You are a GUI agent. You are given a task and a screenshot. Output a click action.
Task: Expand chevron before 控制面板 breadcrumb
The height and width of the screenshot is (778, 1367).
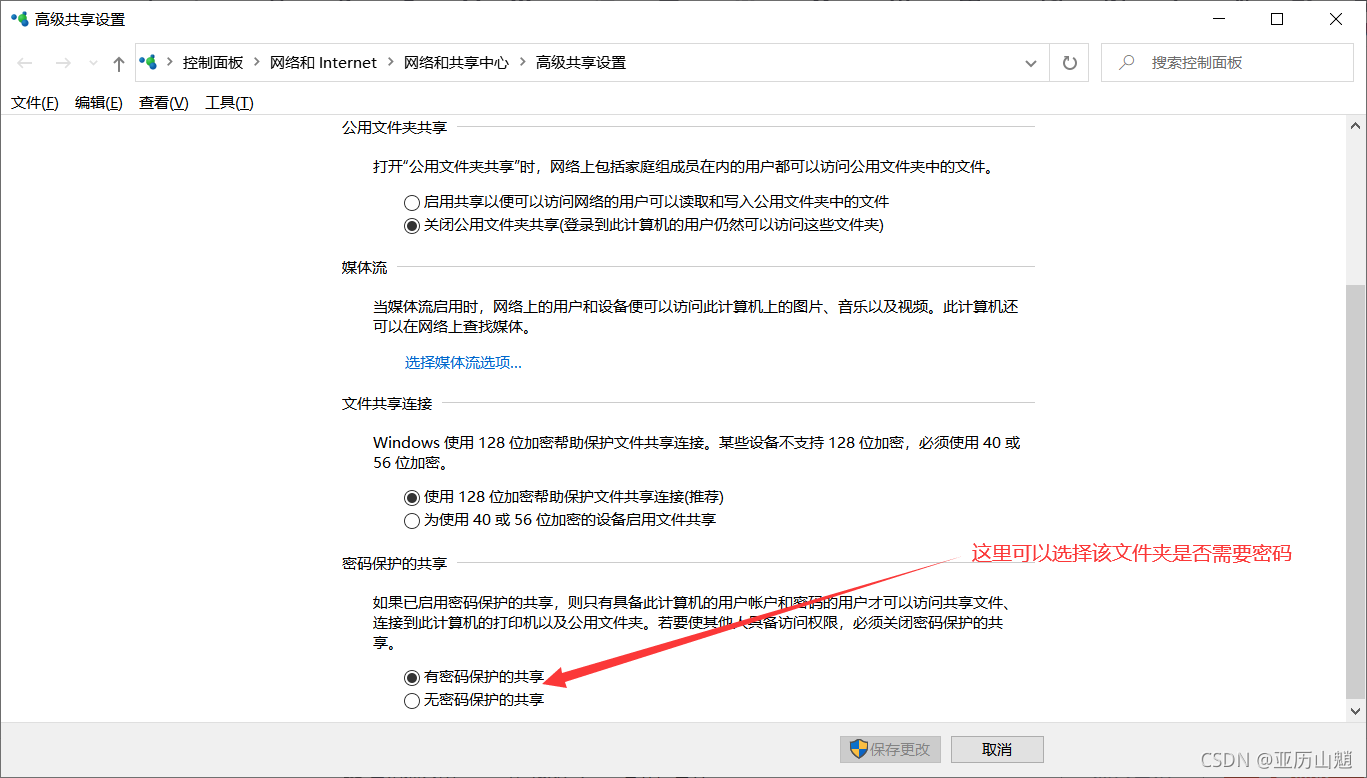(170, 62)
